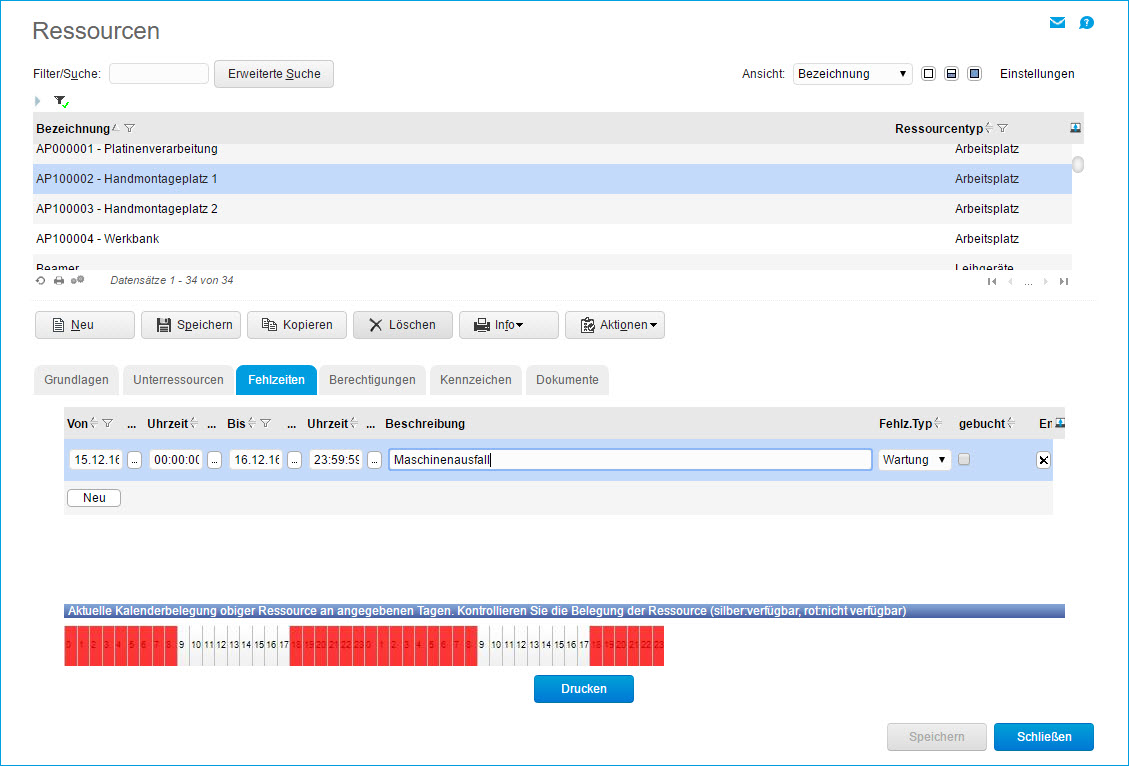Open the mail envelope icon
This screenshot has height=766, width=1129.
pyautogui.click(x=1057, y=23)
